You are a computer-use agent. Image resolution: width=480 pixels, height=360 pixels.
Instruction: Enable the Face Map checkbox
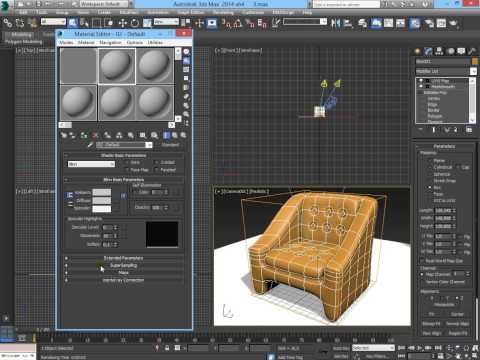(127, 170)
